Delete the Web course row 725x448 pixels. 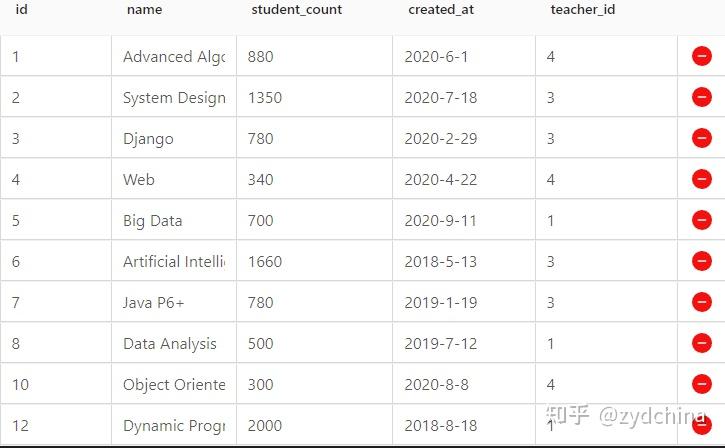point(701,180)
